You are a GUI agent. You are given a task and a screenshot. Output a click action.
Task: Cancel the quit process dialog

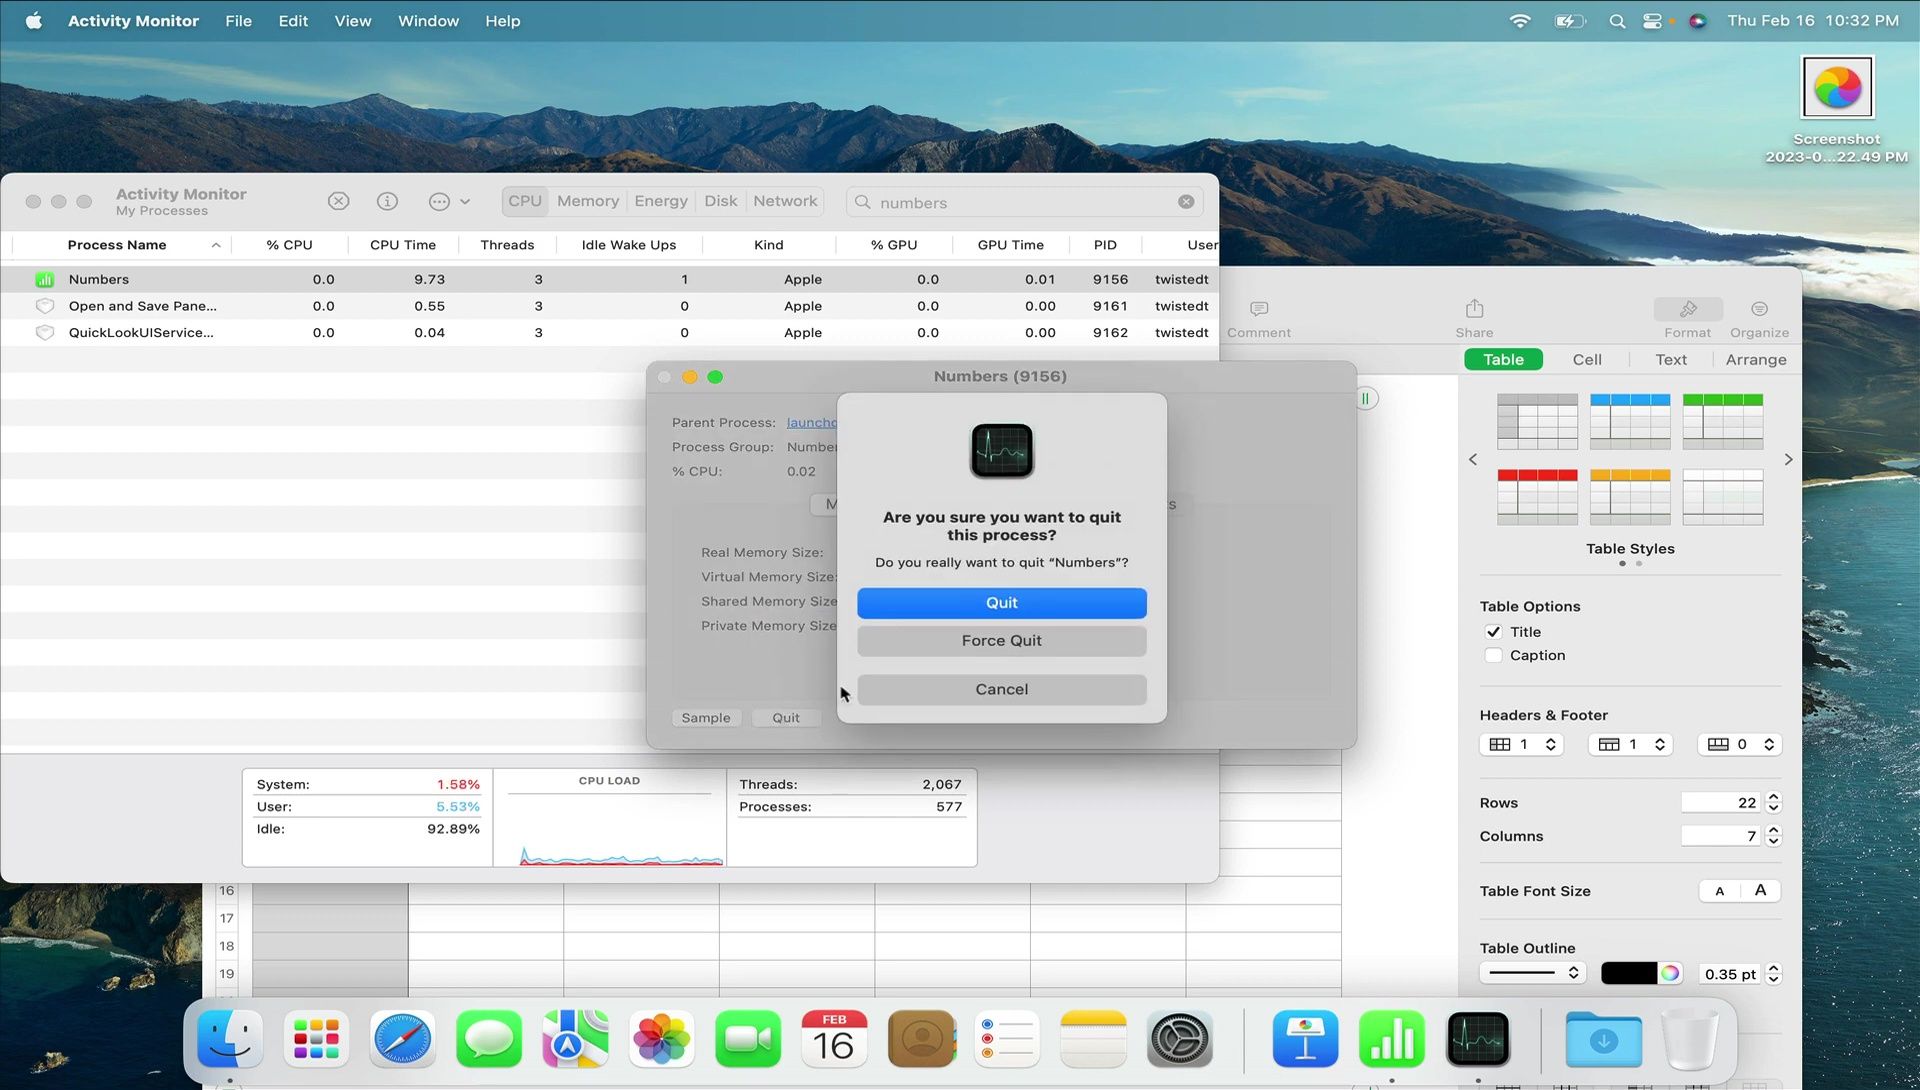click(x=1001, y=690)
